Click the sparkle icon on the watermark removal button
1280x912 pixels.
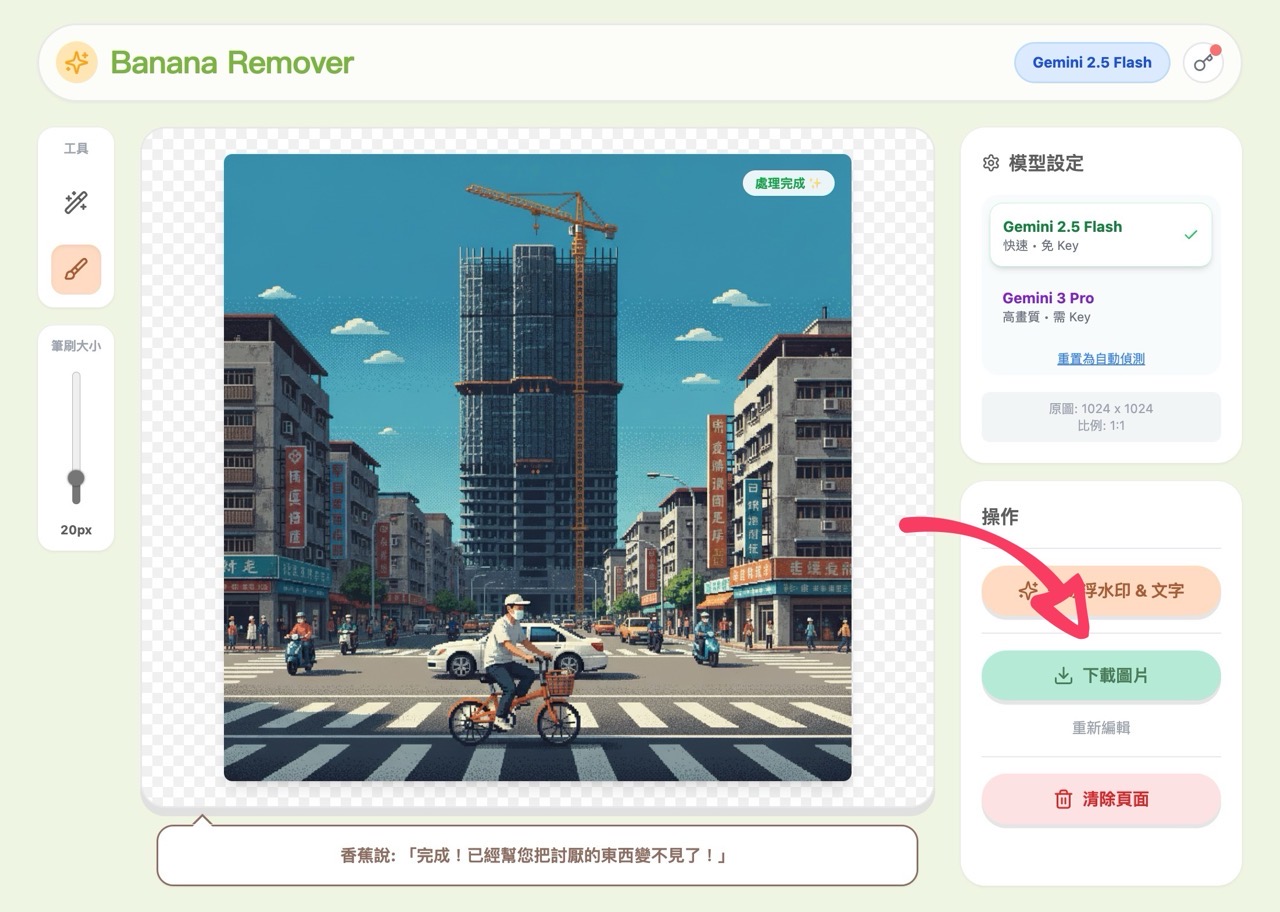(x=1027, y=591)
